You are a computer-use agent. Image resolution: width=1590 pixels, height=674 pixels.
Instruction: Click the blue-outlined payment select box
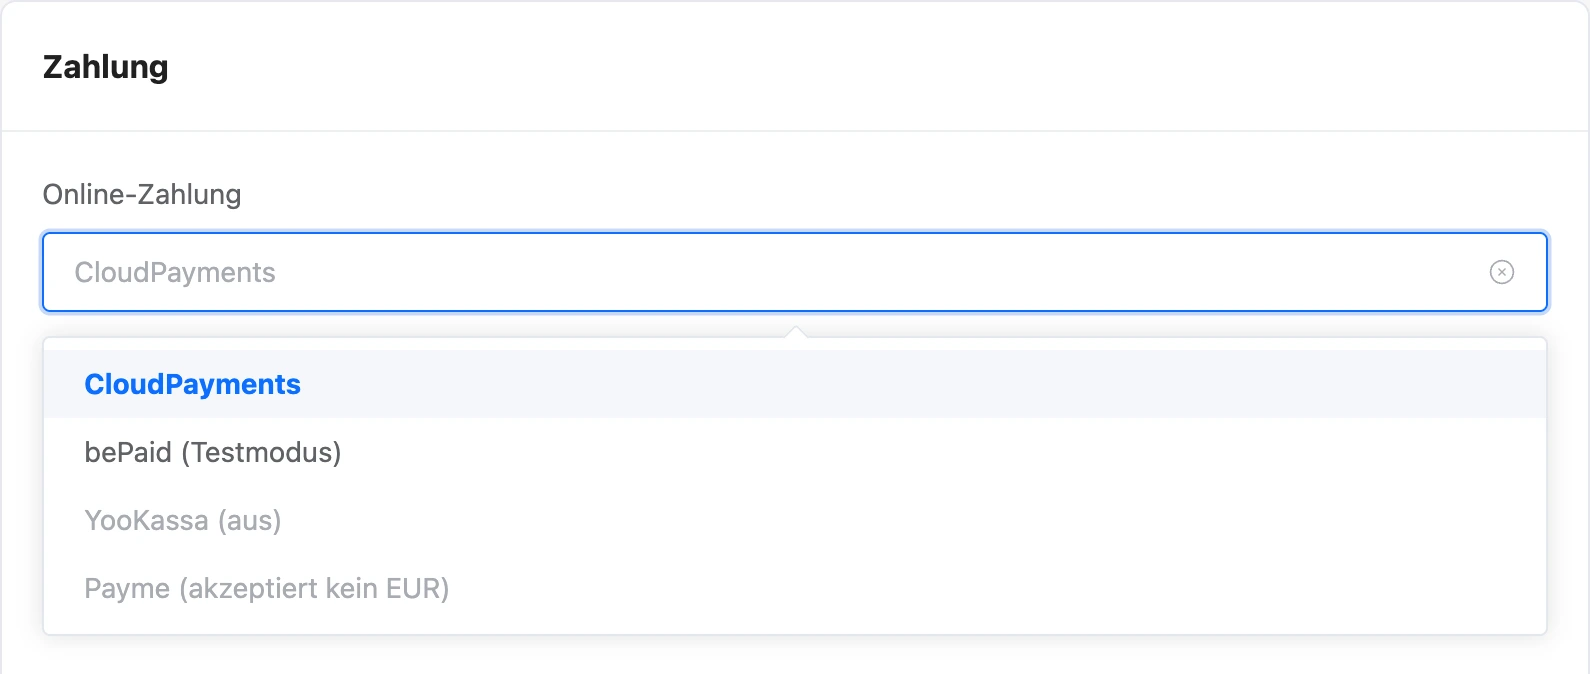(795, 272)
